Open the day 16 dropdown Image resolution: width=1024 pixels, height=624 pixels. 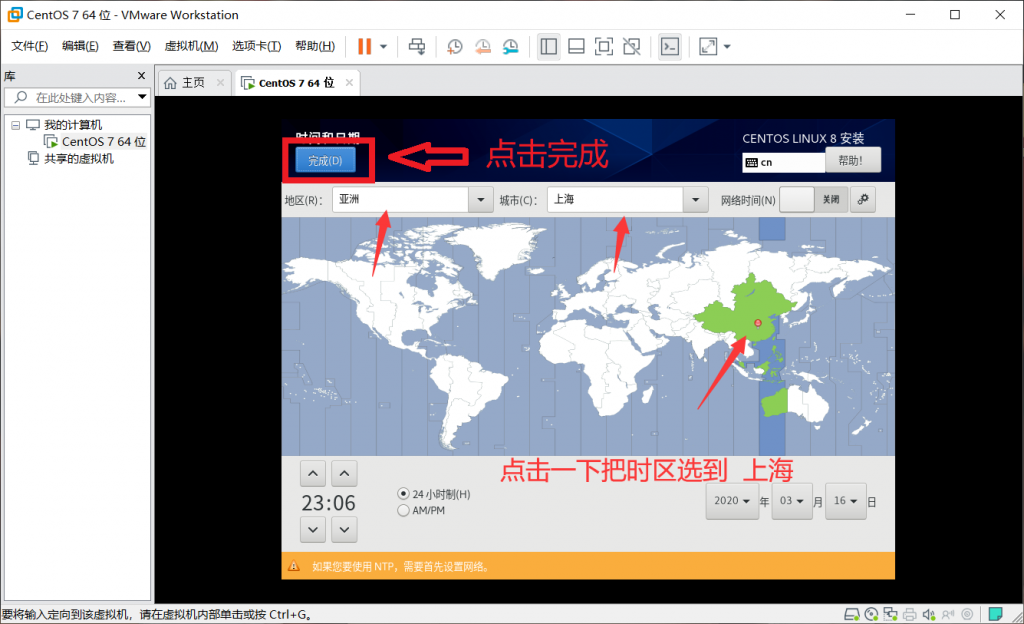846,501
